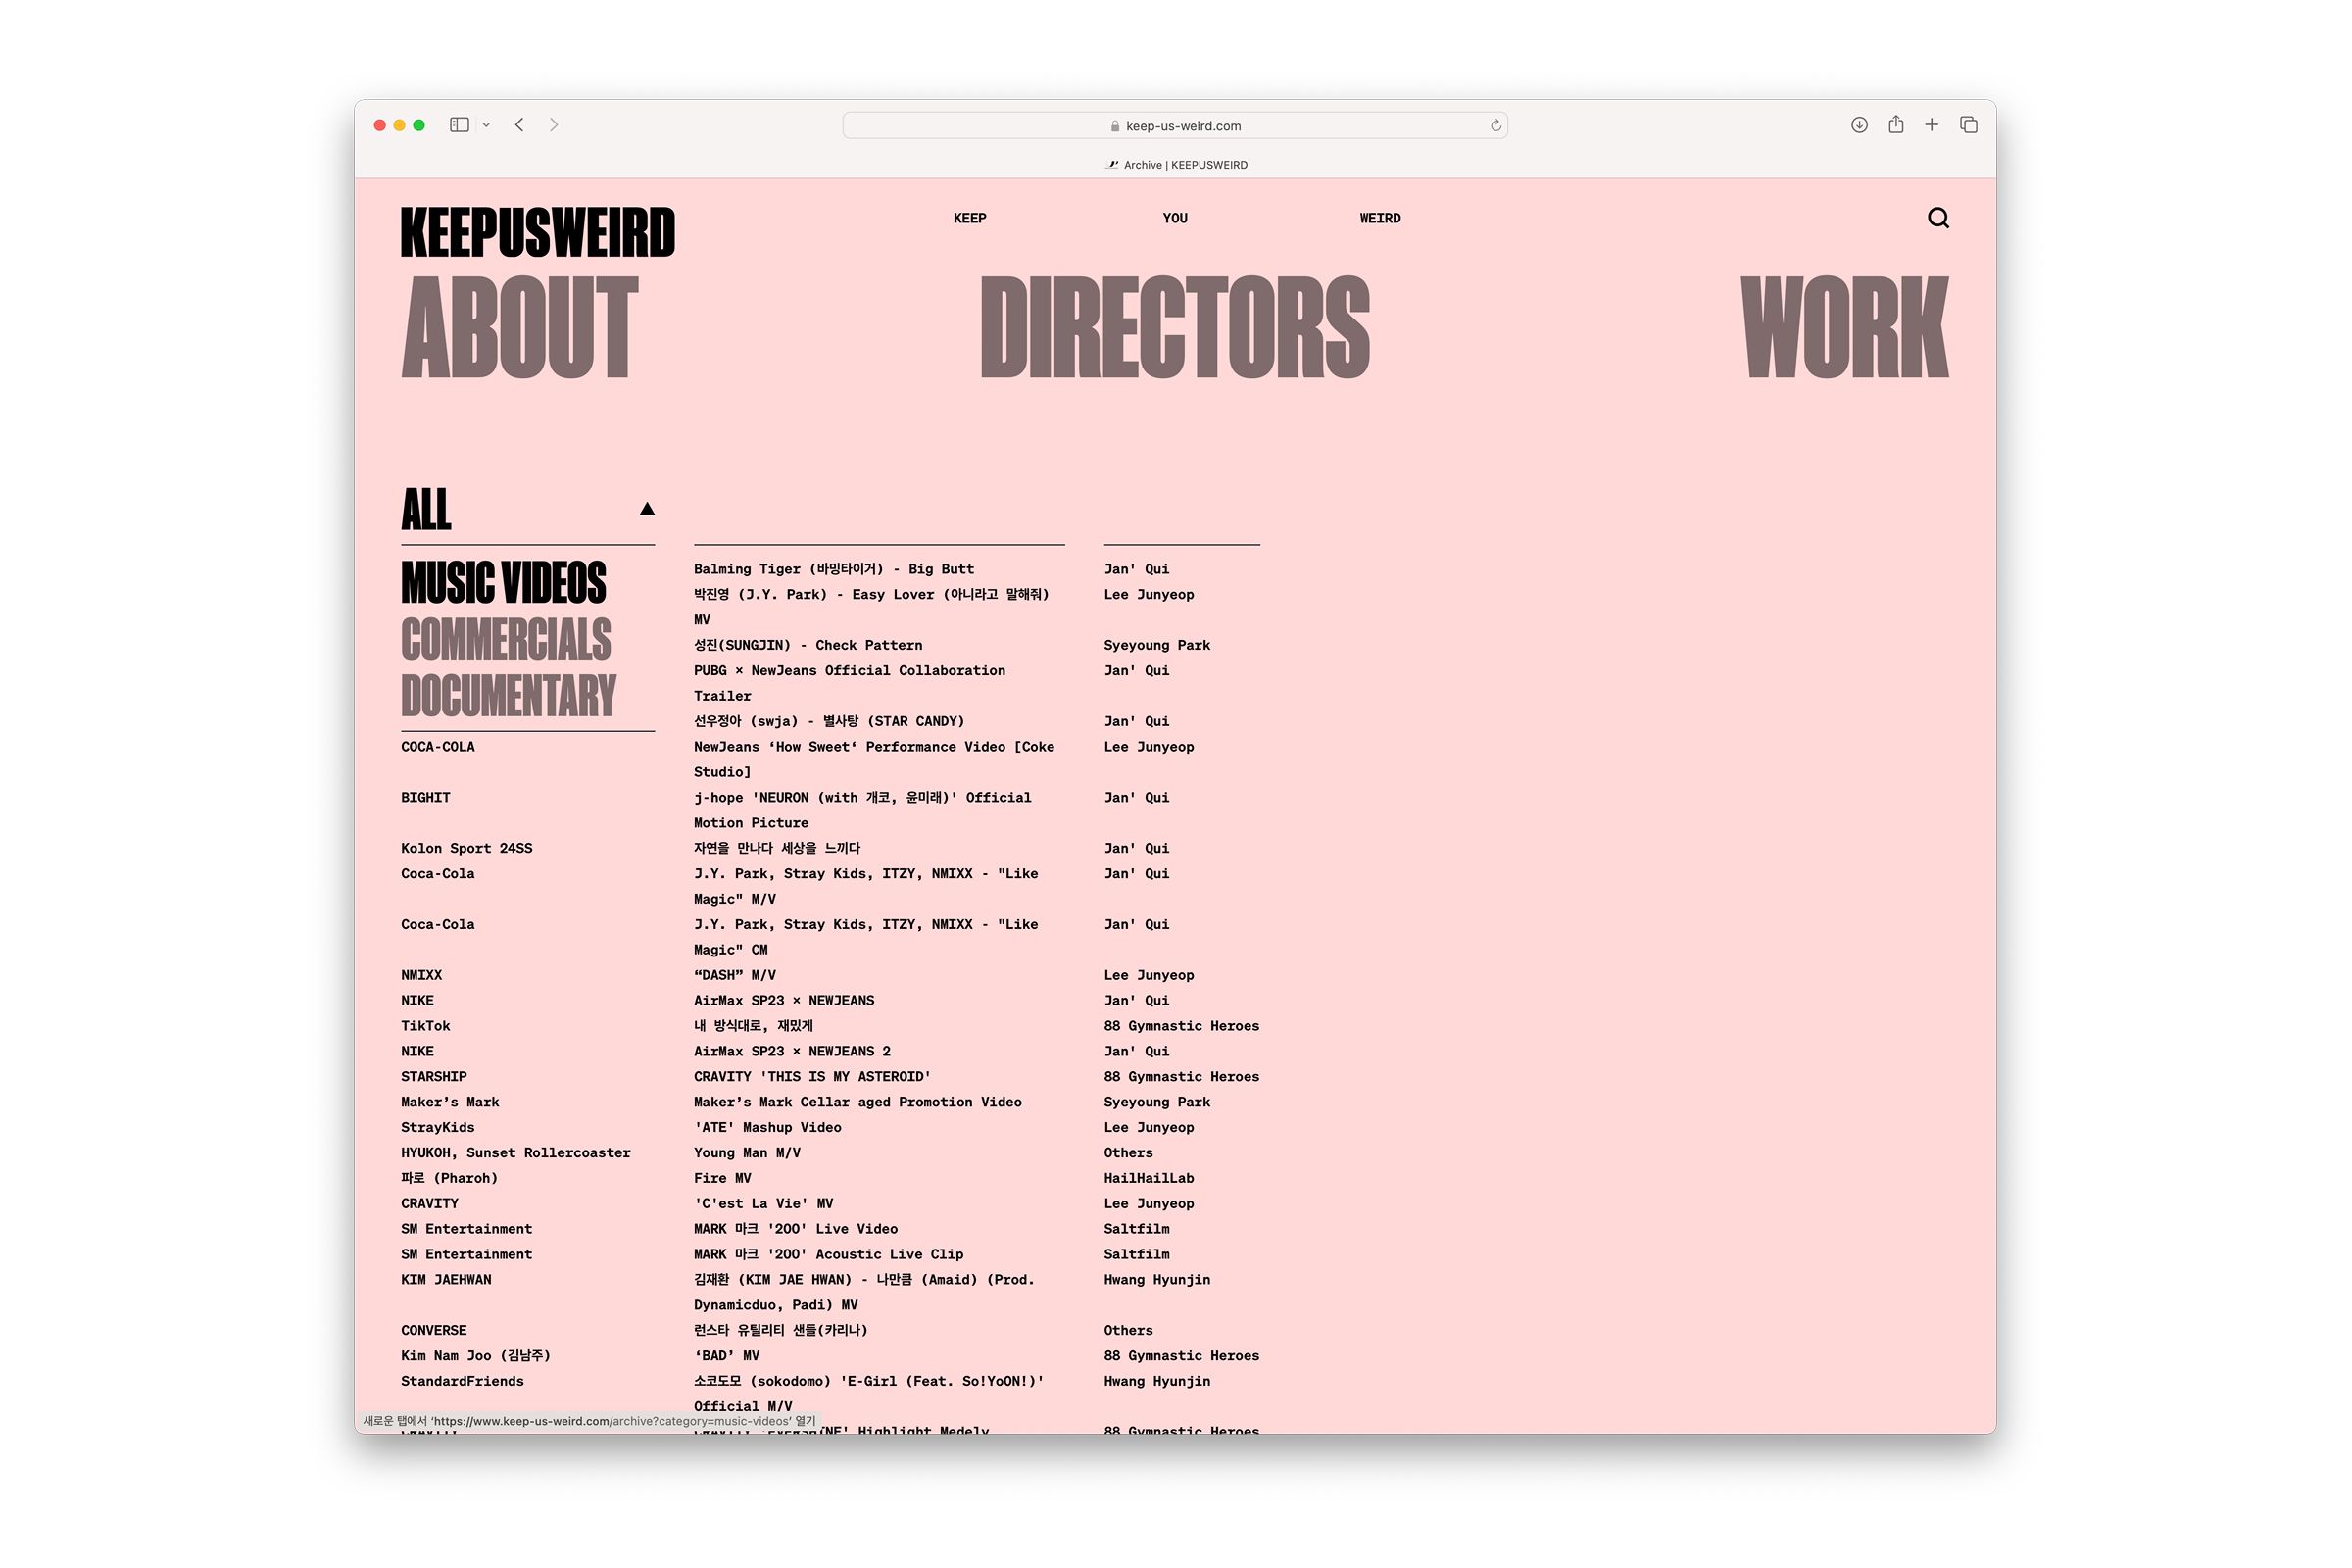Select MUSIC VIDEOS category filter
Image resolution: width=2352 pixels, height=1568 pixels.
503,583
